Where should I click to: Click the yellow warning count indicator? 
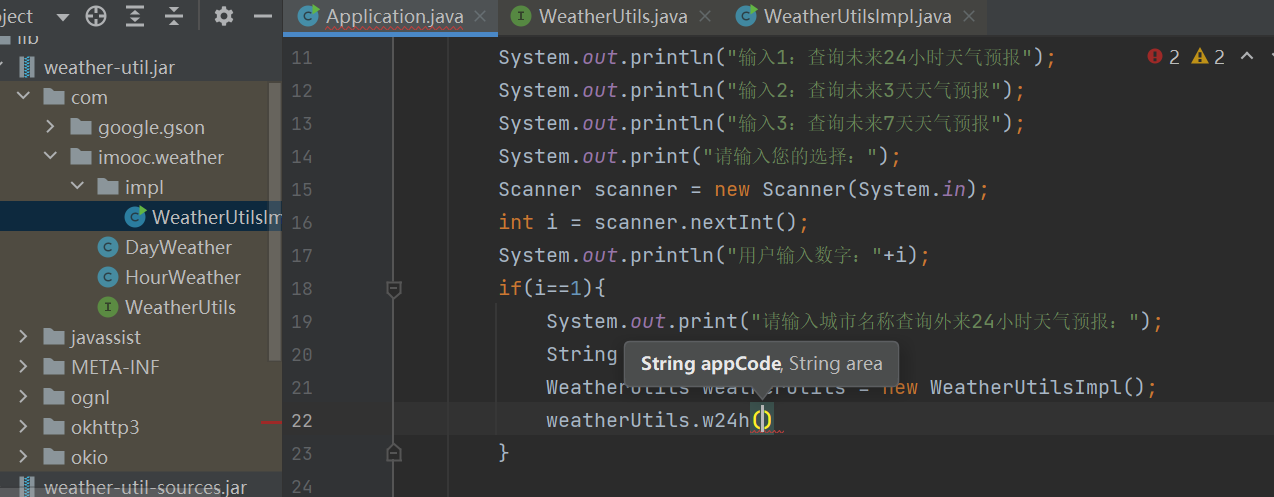tap(1208, 57)
